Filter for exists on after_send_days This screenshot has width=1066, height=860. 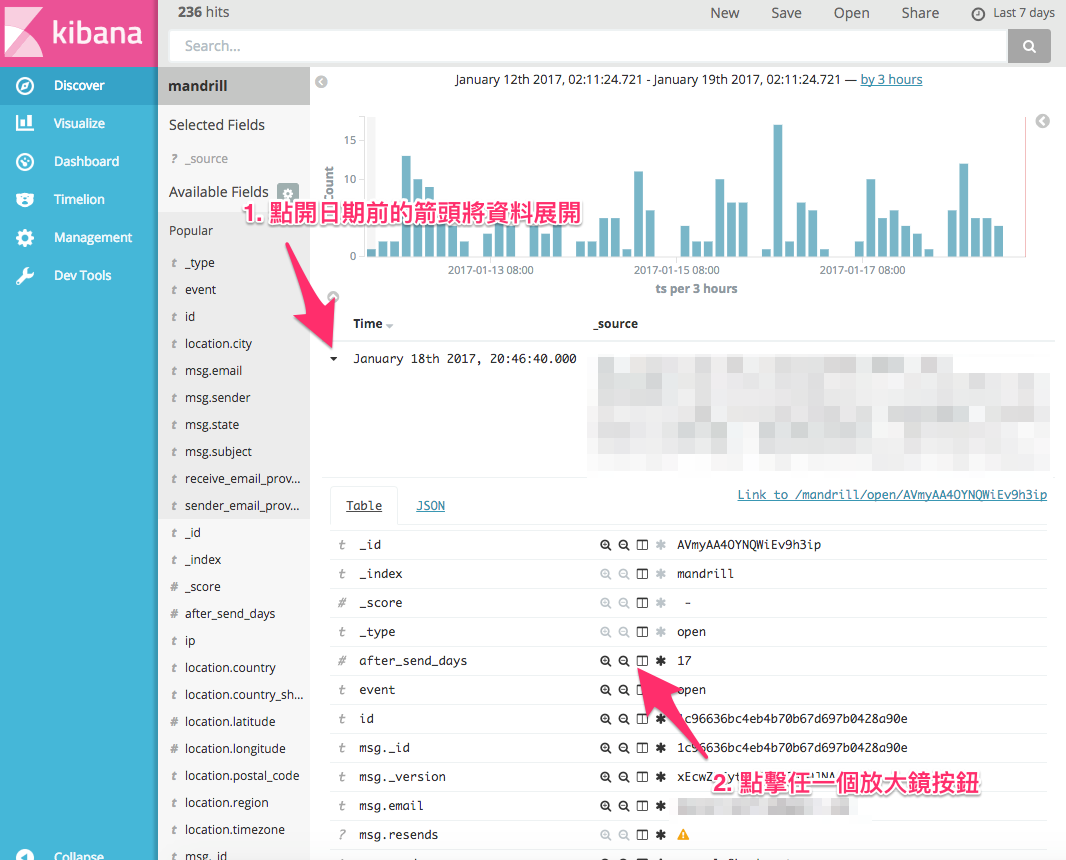click(x=660, y=661)
